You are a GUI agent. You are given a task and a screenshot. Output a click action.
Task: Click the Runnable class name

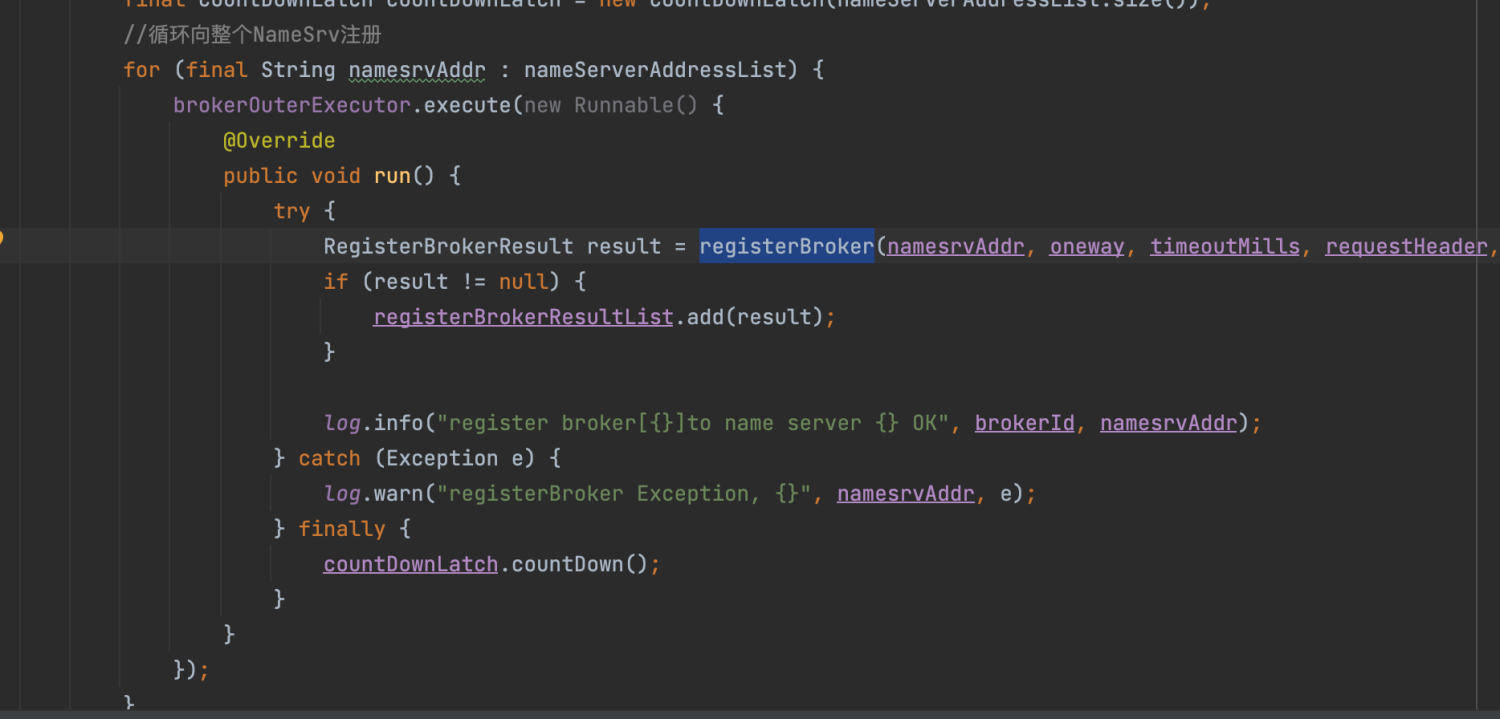pyautogui.click(x=623, y=105)
